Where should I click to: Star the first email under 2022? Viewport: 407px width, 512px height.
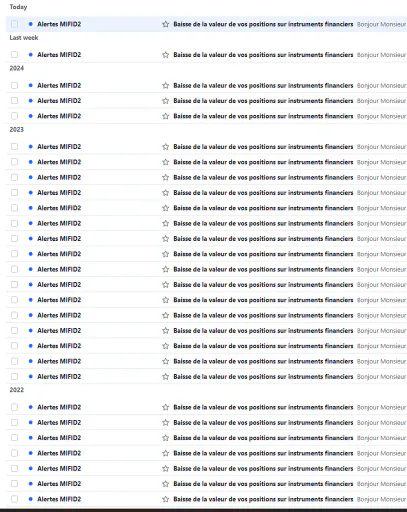pos(165,407)
